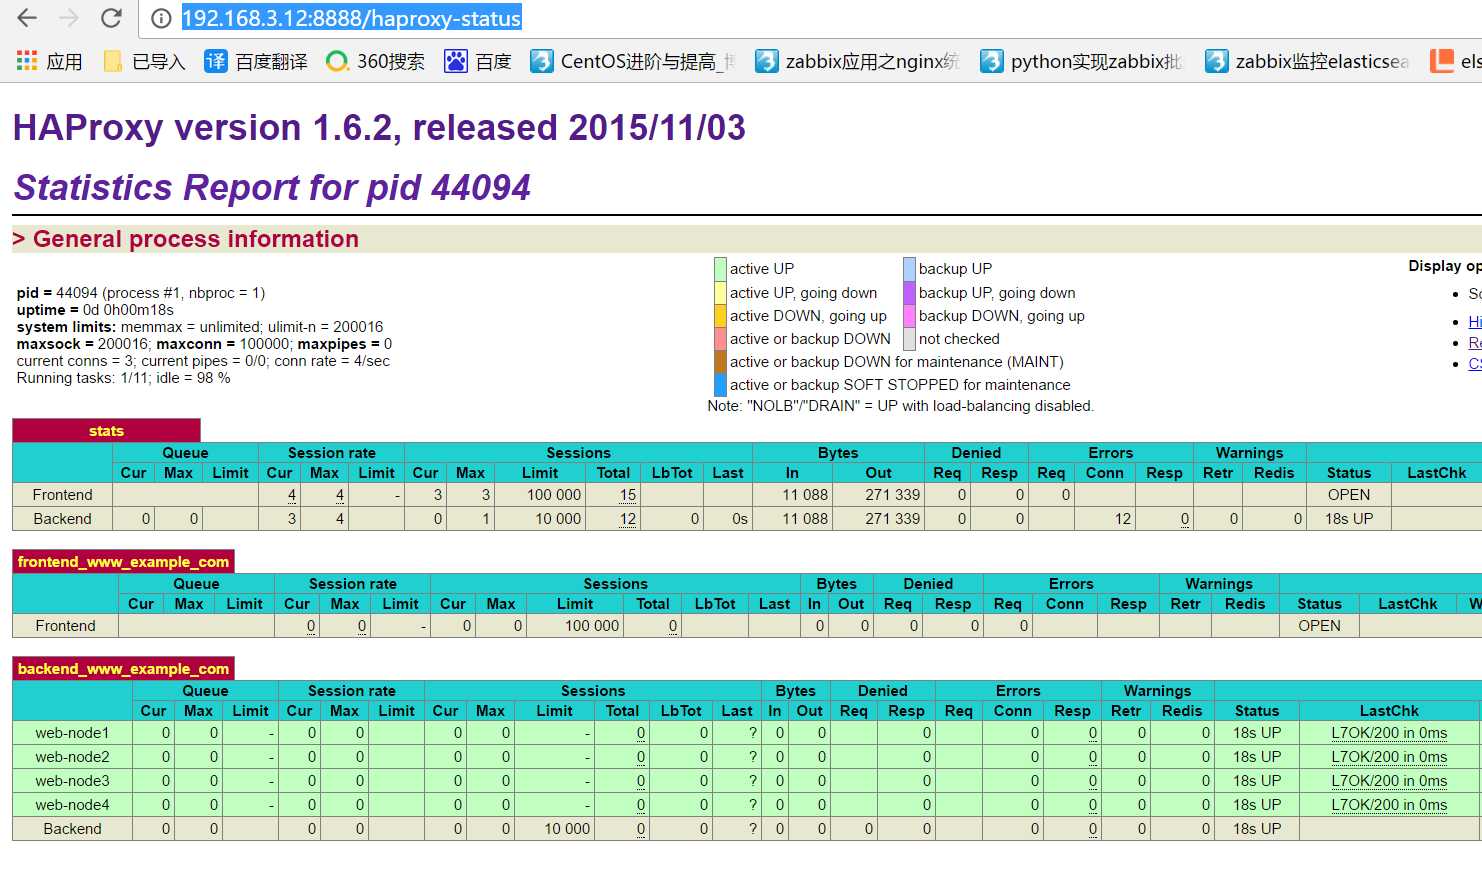Click the browser back arrow
The height and width of the screenshot is (872, 1482).
point(27,18)
